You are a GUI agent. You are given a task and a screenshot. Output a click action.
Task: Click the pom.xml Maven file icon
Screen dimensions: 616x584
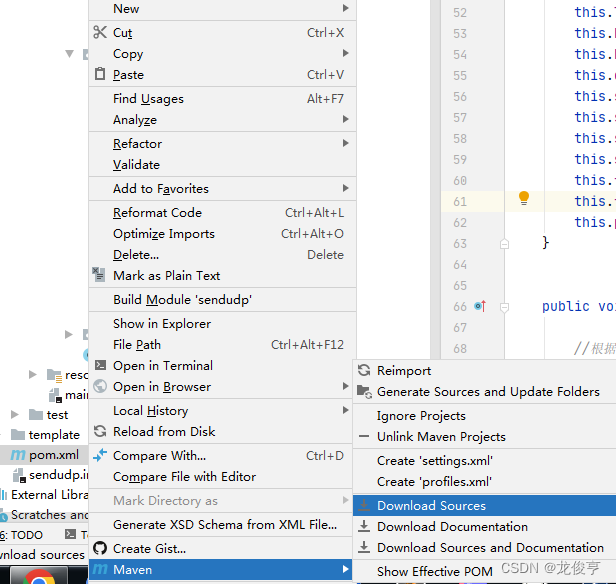(x=18, y=455)
